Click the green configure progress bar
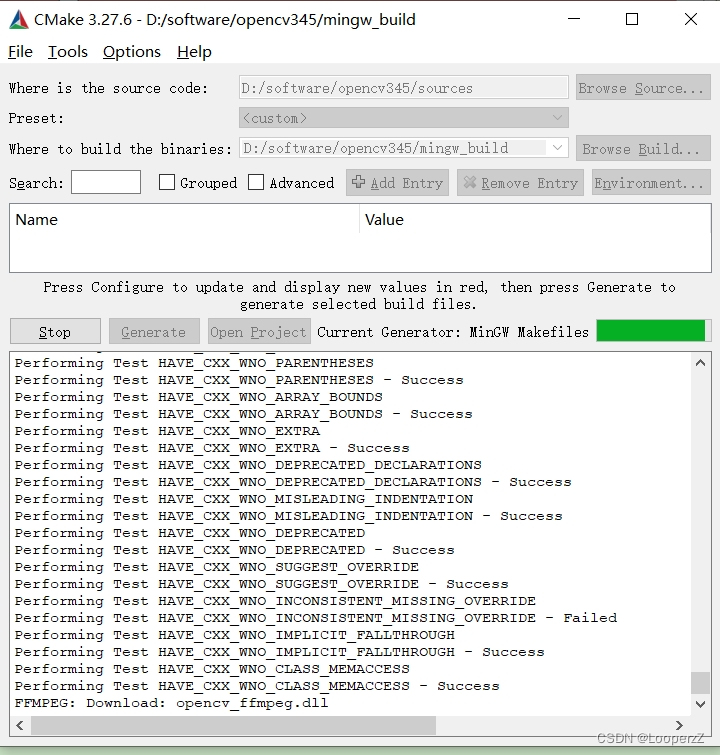This screenshot has width=720, height=755. pyautogui.click(x=653, y=331)
